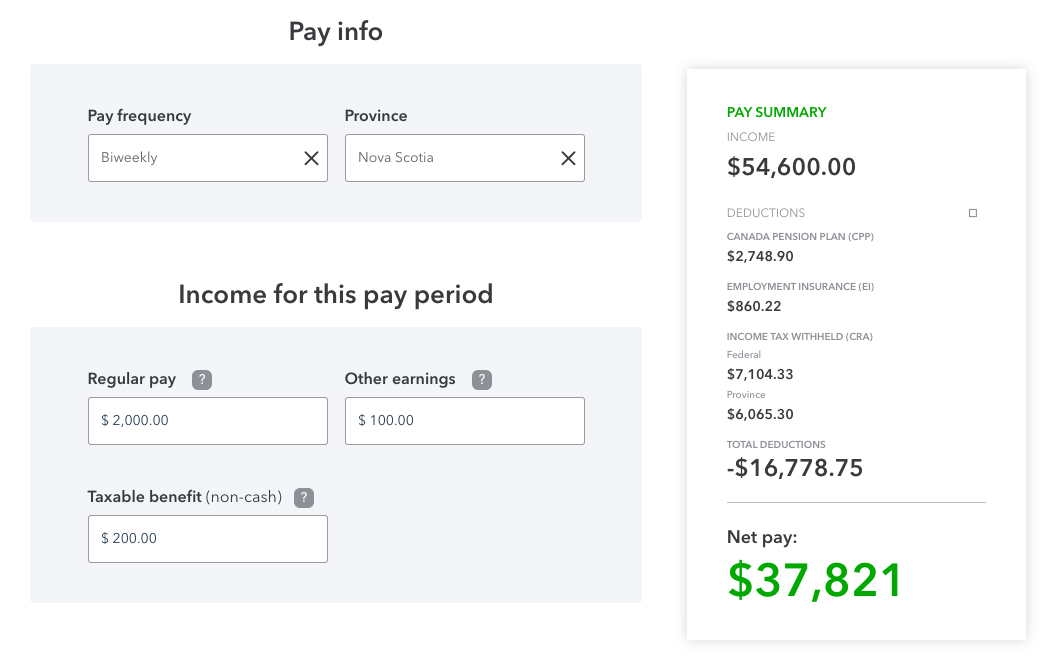Click the Regular pay amount field
The height and width of the screenshot is (657, 1058).
click(207, 421)
